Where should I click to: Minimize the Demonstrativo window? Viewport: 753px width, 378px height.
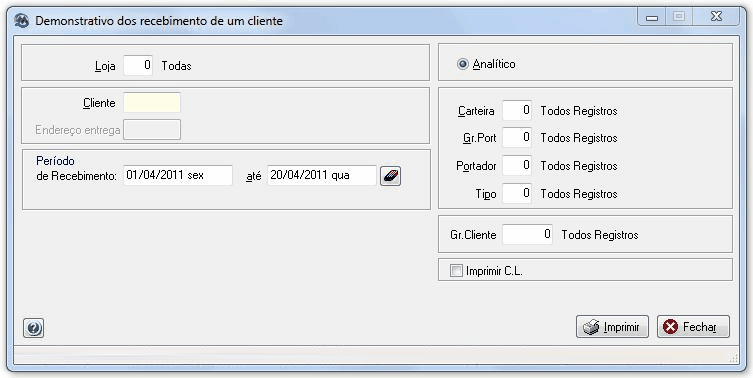pos(652,18)
